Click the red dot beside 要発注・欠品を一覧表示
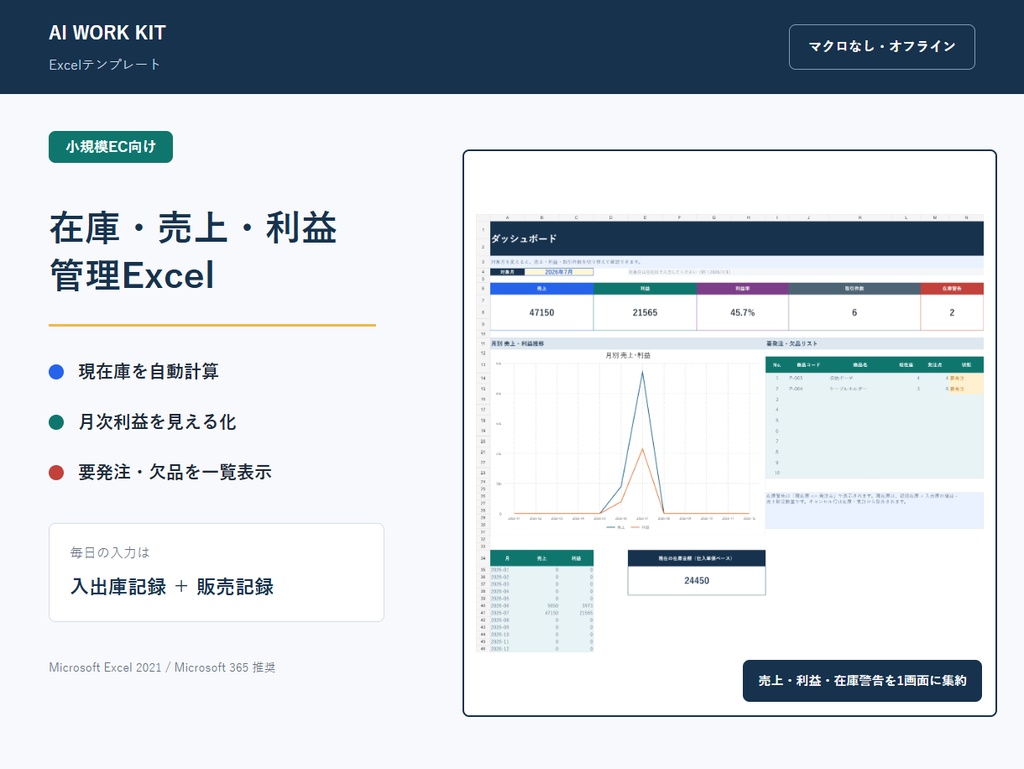 click(x=56, y=473)
